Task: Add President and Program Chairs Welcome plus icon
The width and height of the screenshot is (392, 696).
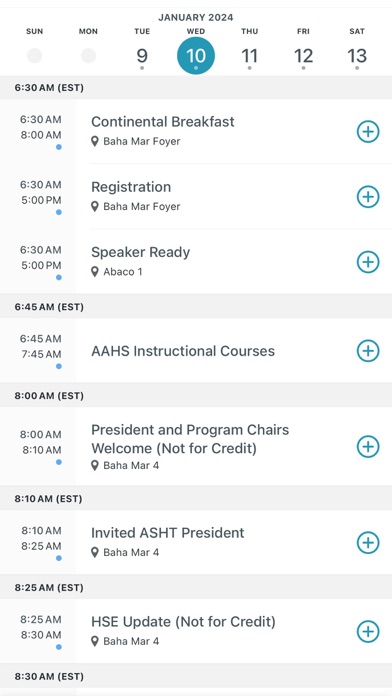Action: point(368,447)
